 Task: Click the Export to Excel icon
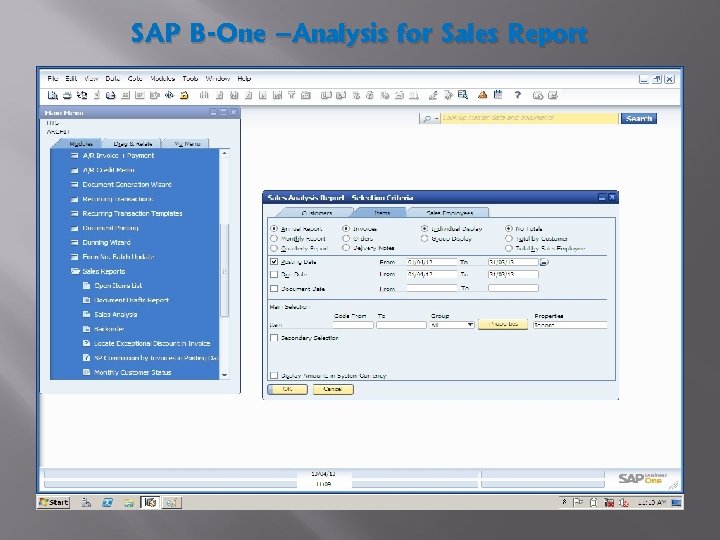(x=125, y=95)
